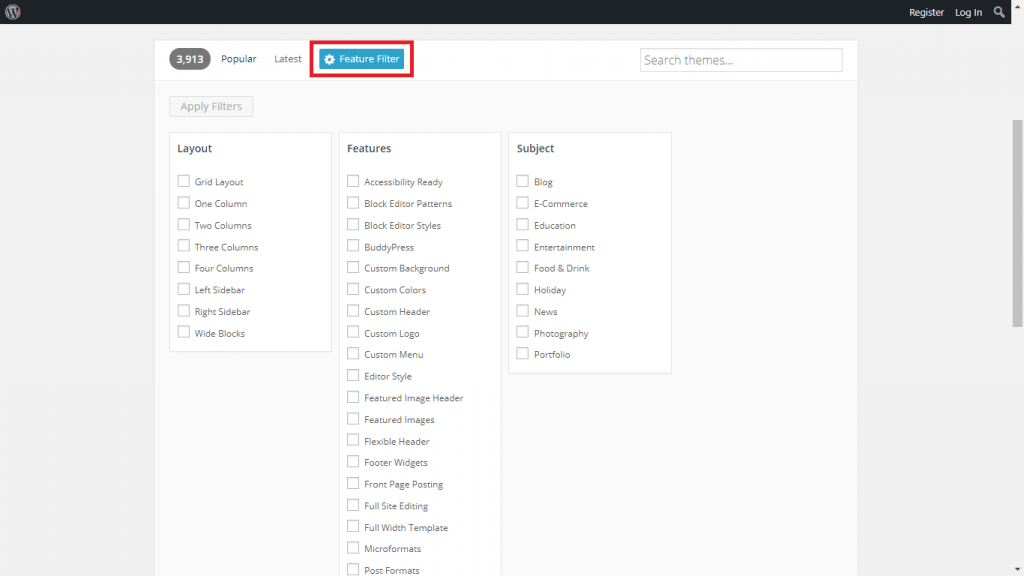Viewport: 1024px width, 576px height.
Task: Click the page scrollbar down arrow
Action: [x=1016, y=570]
